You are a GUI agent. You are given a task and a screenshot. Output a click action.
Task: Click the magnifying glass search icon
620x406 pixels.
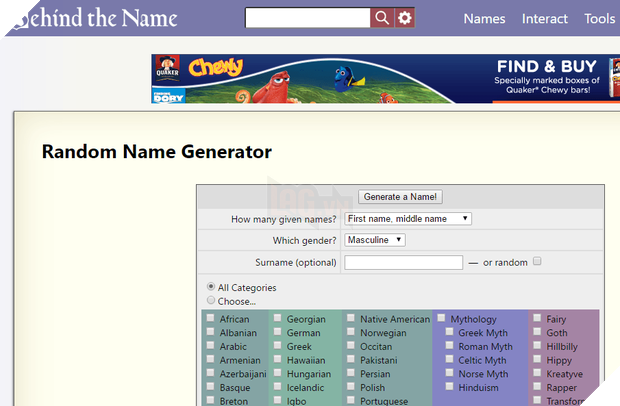[382, 18]
